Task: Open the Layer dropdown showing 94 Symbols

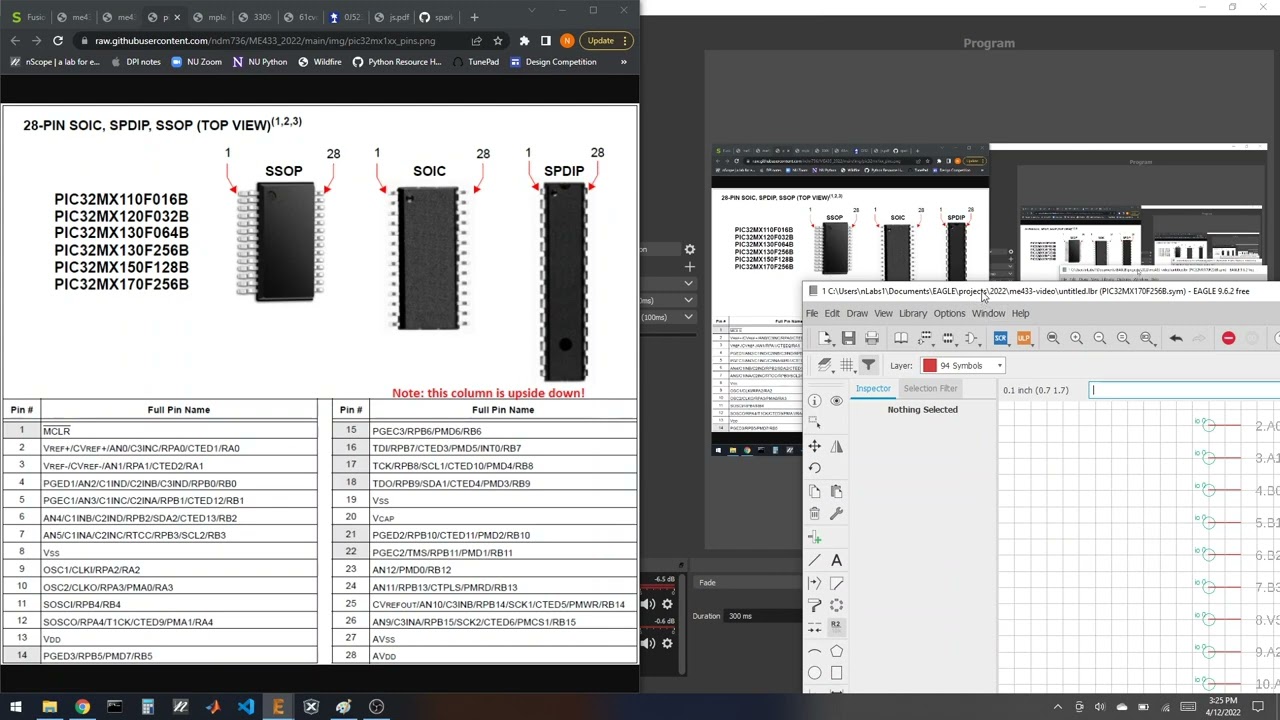Action: point(963,365)
